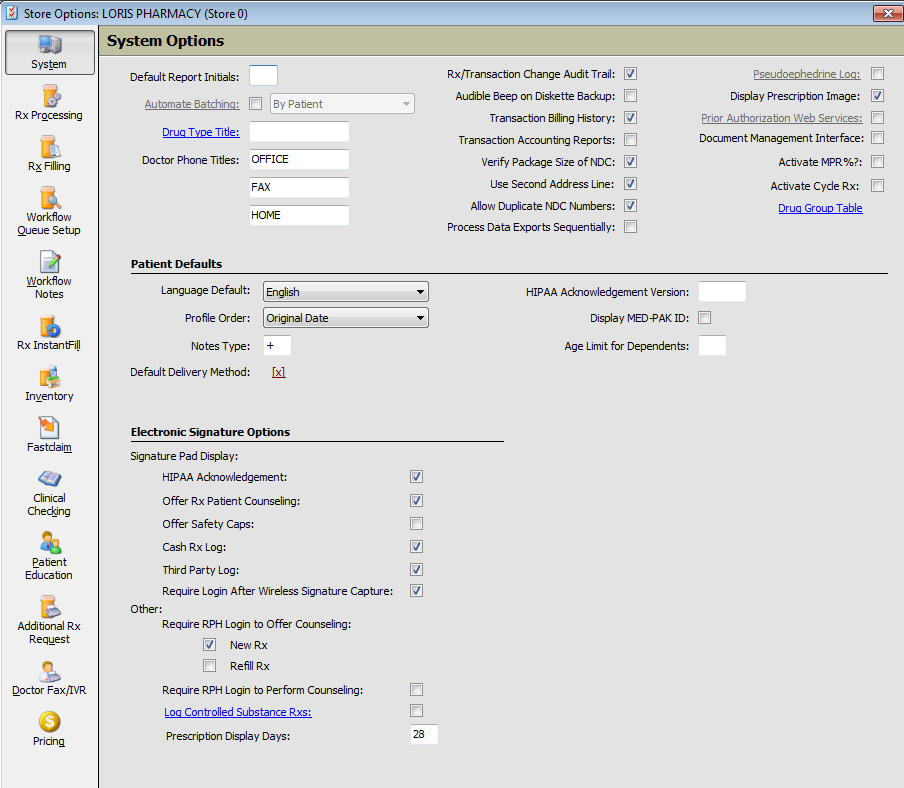Open the Inventory options icon
Screen dimensions: 904x788
[x=49, y=377]
